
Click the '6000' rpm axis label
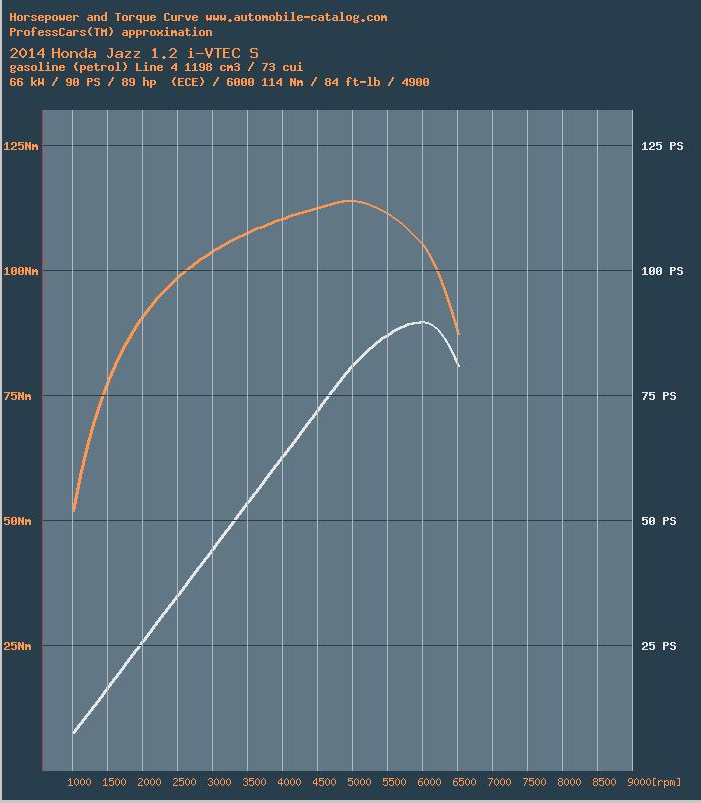pyautogui.click(x=429, y=782)
